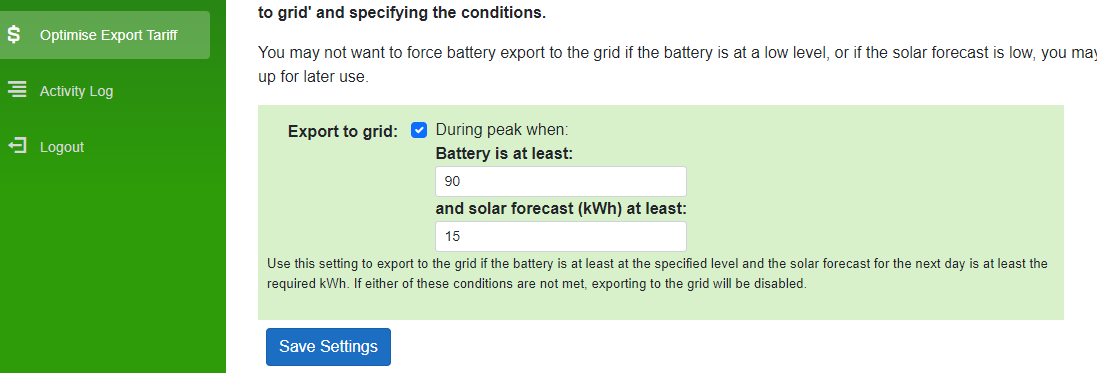The width and height of the screenshot is (1097, 373).
Task: Click the dollar sign sidebar icon
Action: (14, 34)
